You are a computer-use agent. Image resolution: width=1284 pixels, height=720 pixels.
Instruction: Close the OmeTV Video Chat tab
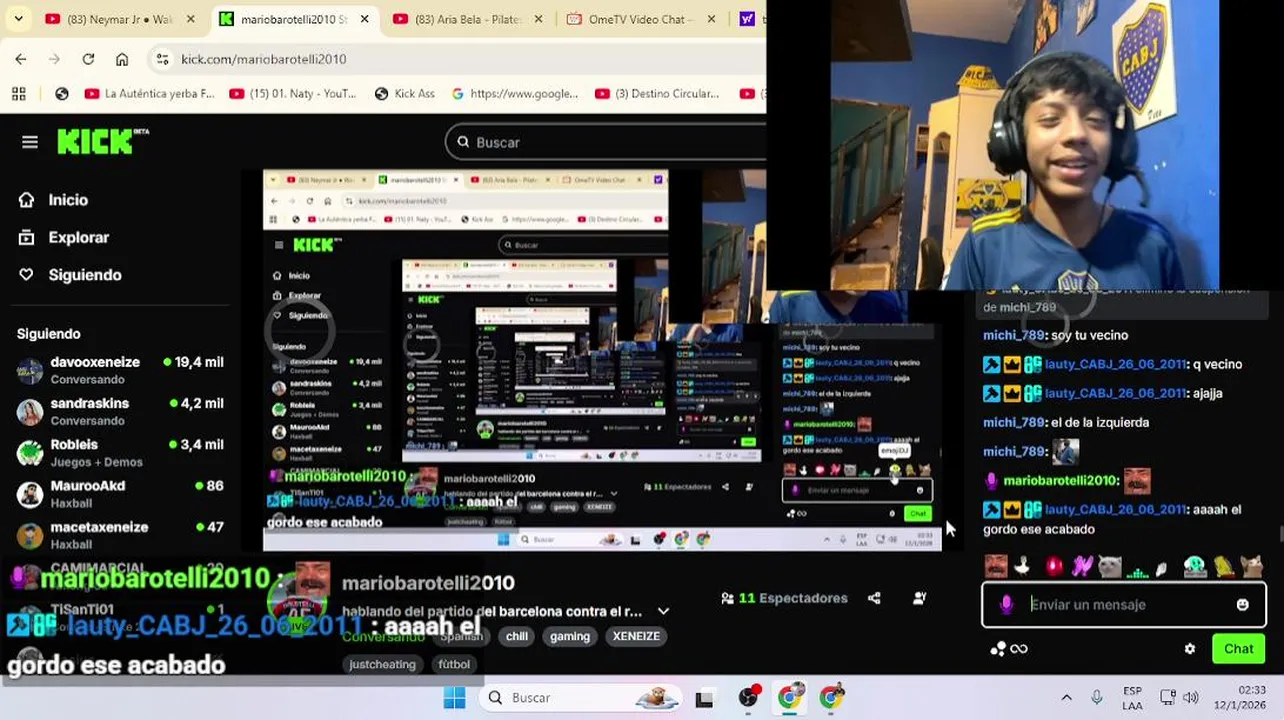coord(712,19)
